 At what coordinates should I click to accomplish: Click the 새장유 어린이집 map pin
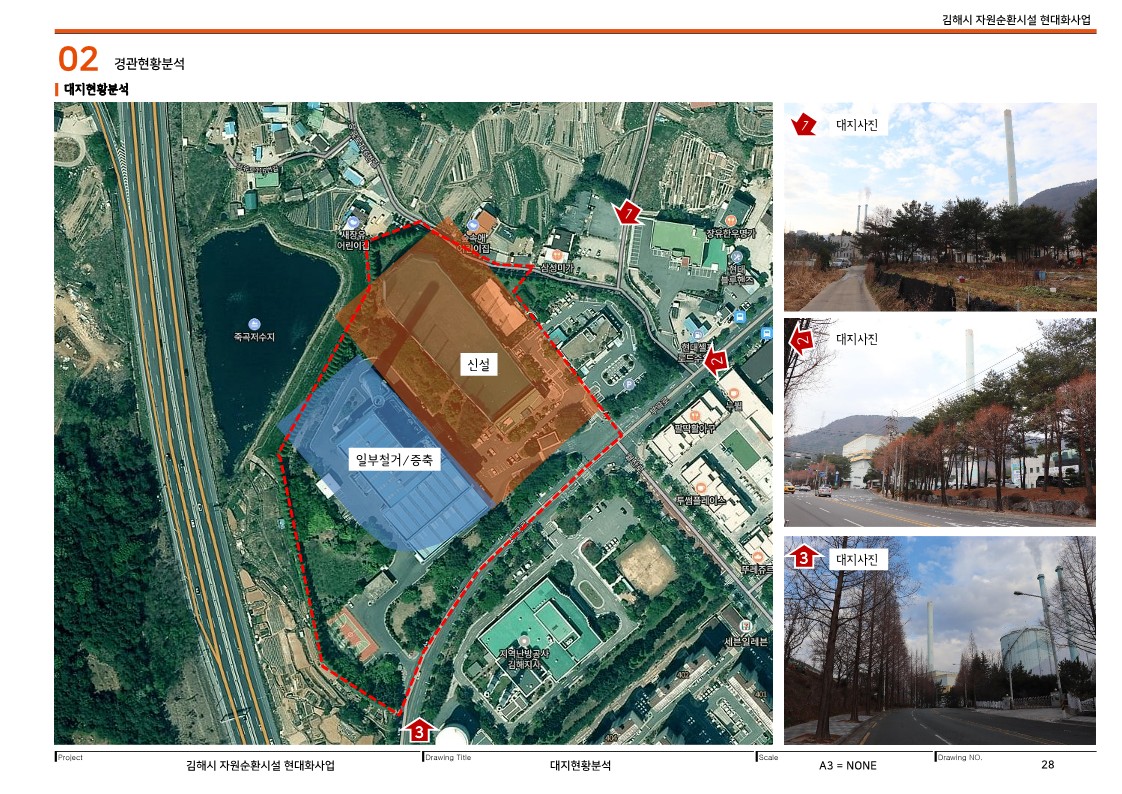click(x=352, y=222)
